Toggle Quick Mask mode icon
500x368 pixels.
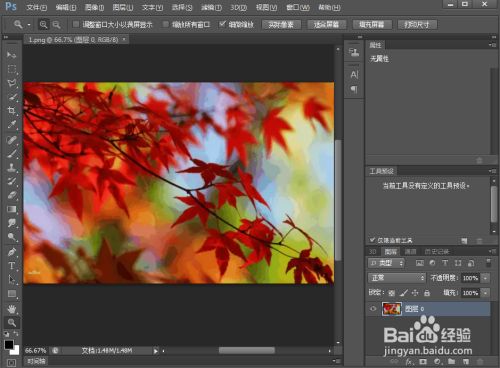point(11,363)
